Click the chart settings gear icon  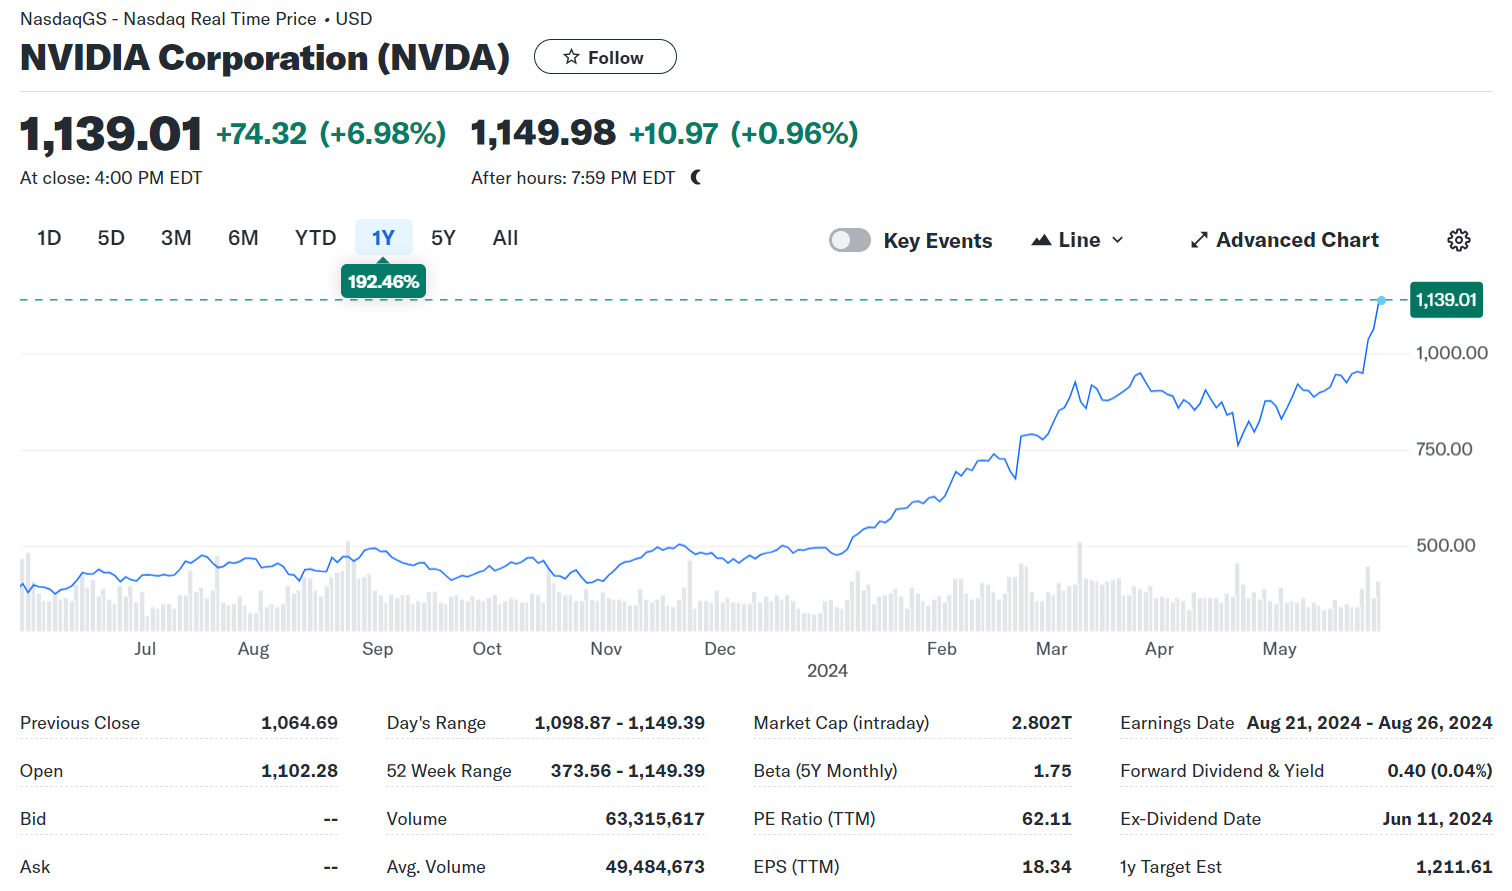(x=1459, y=240)
